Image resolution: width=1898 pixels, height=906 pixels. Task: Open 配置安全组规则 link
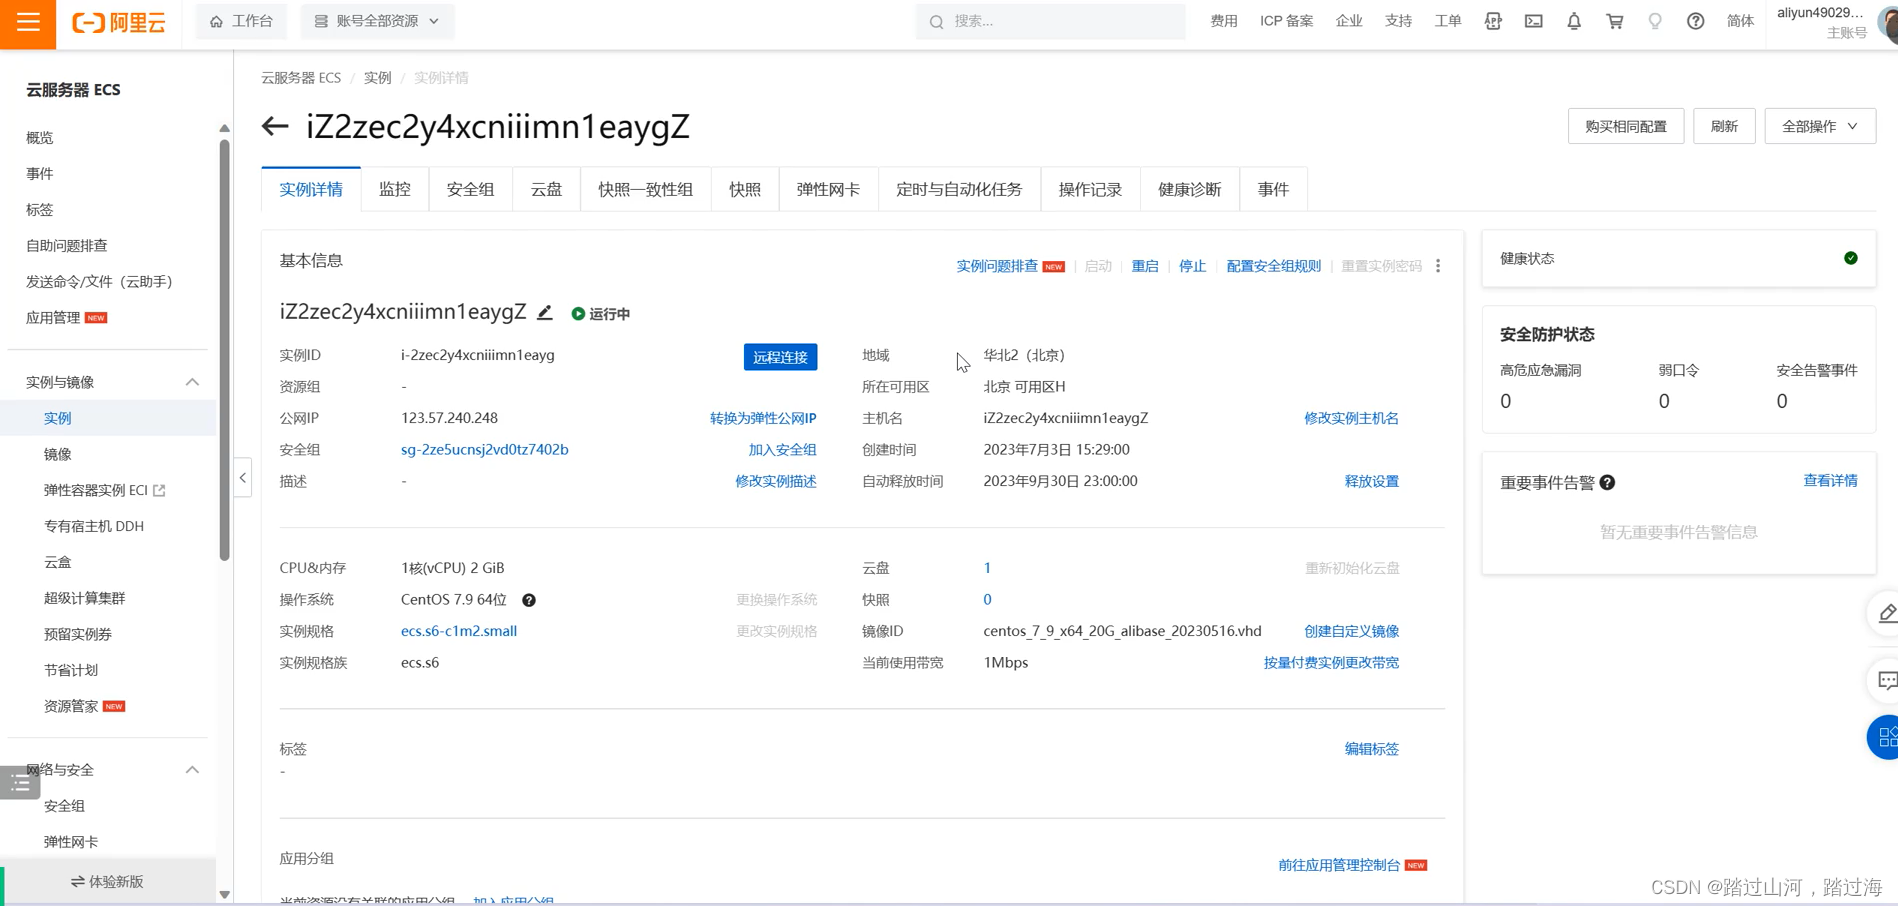tap(1274, 266)
